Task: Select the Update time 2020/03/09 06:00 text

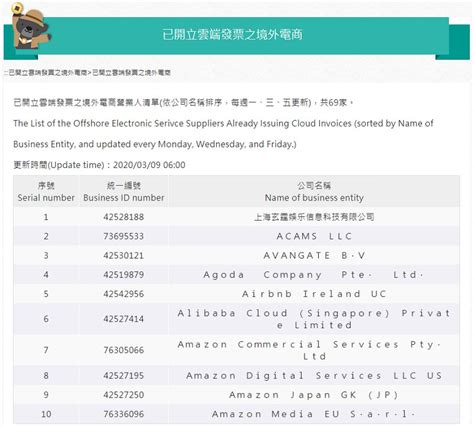Action: point(99,165)
